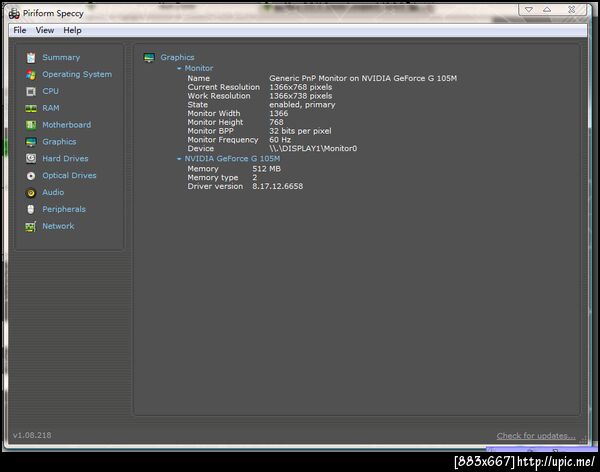The height and width of the screenshot is (472, 600).
Task: Click the Optical Drives disc icon
Action: (x=31, y=176)
